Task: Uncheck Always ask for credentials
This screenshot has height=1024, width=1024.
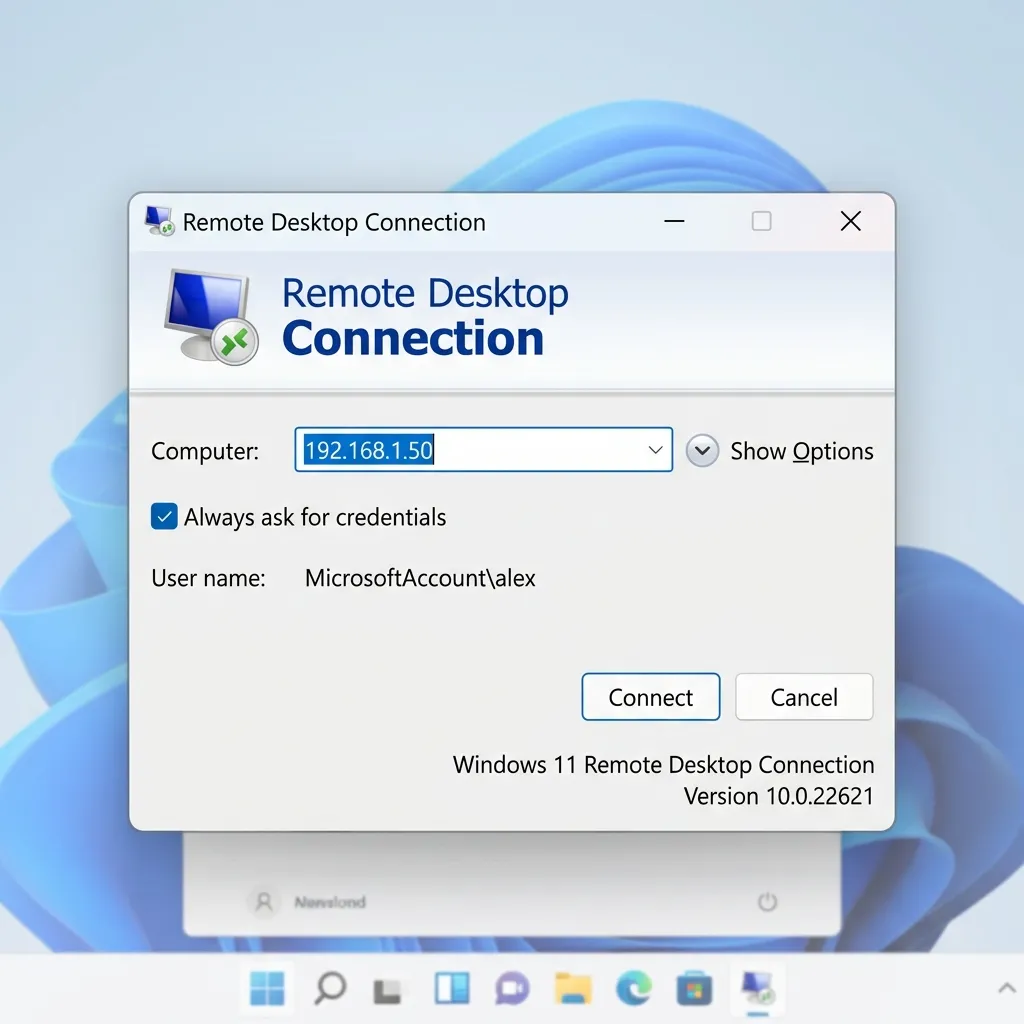Action: click(x=164, y=517)
